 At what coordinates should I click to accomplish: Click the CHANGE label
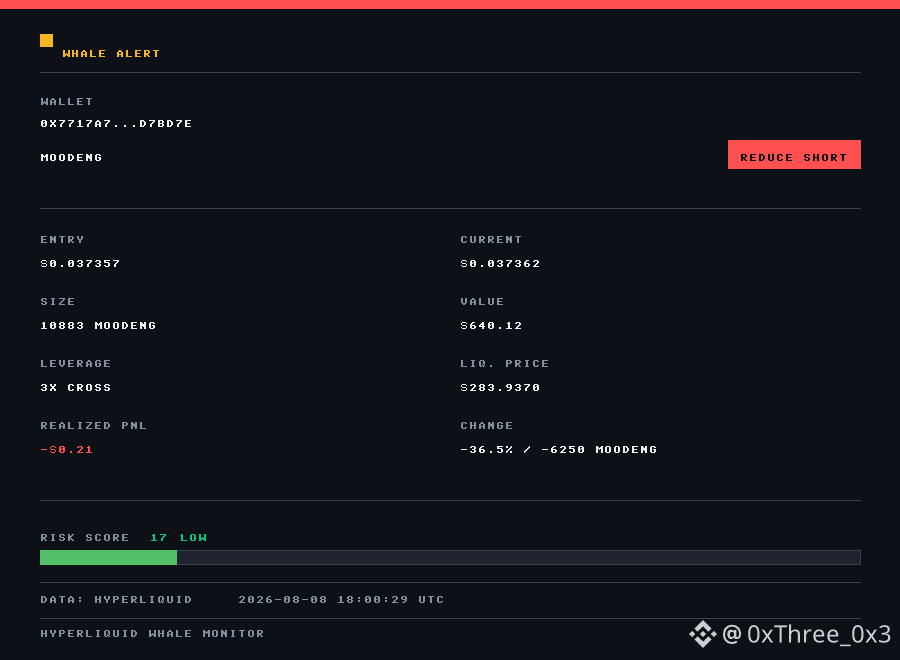pos(487,425)
